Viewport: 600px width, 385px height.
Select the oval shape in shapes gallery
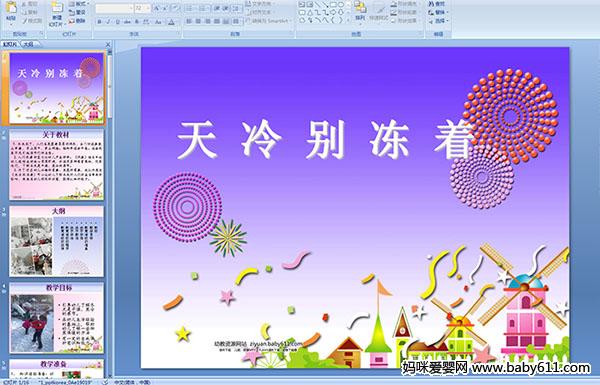pos(342,4)
